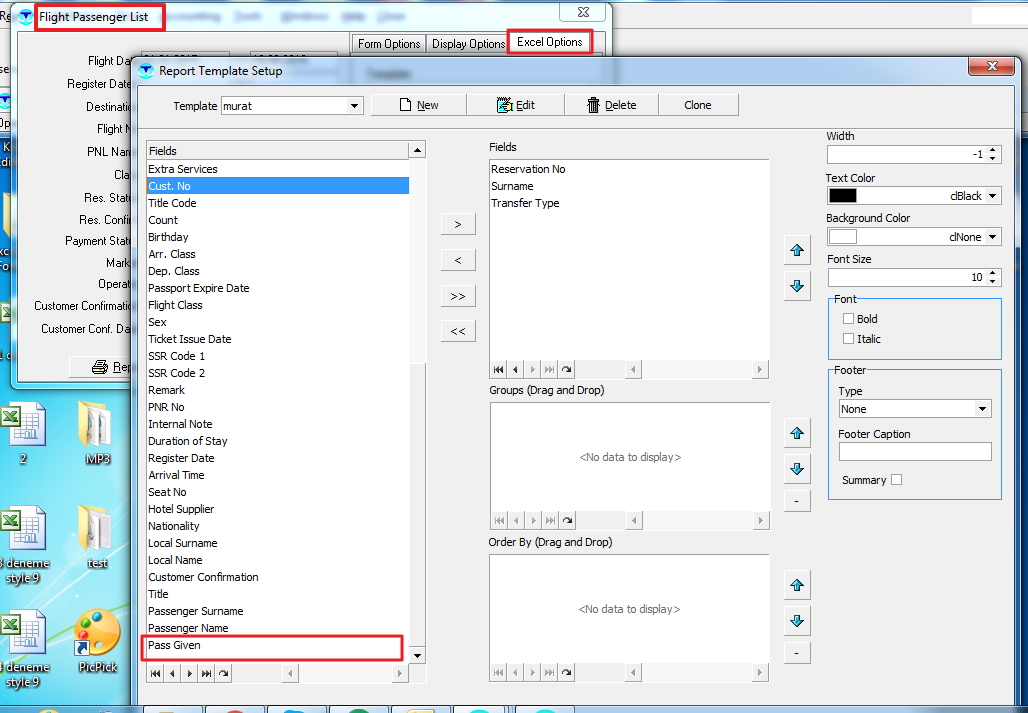Enable the Bold font checkbox

click(x=849, y=319)
